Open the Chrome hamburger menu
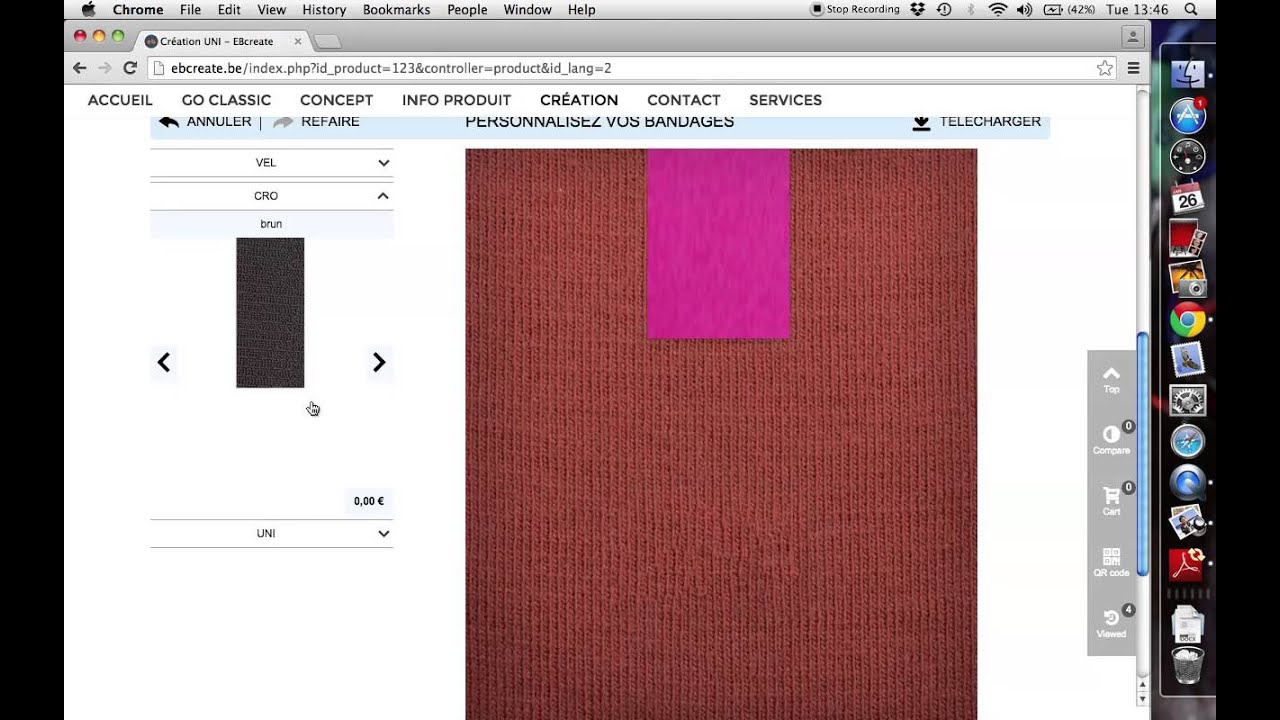 tap(1133, 68)
